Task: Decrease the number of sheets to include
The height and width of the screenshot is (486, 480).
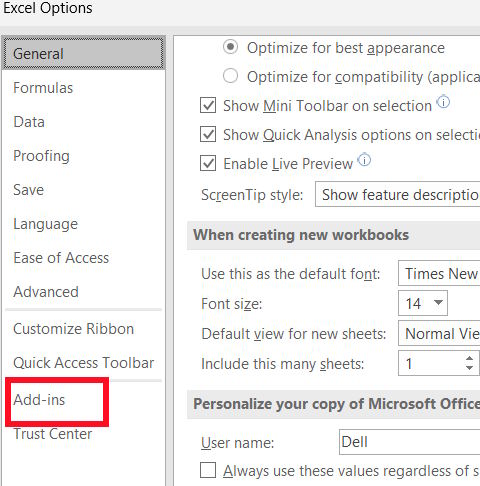Action: [469, 368]
